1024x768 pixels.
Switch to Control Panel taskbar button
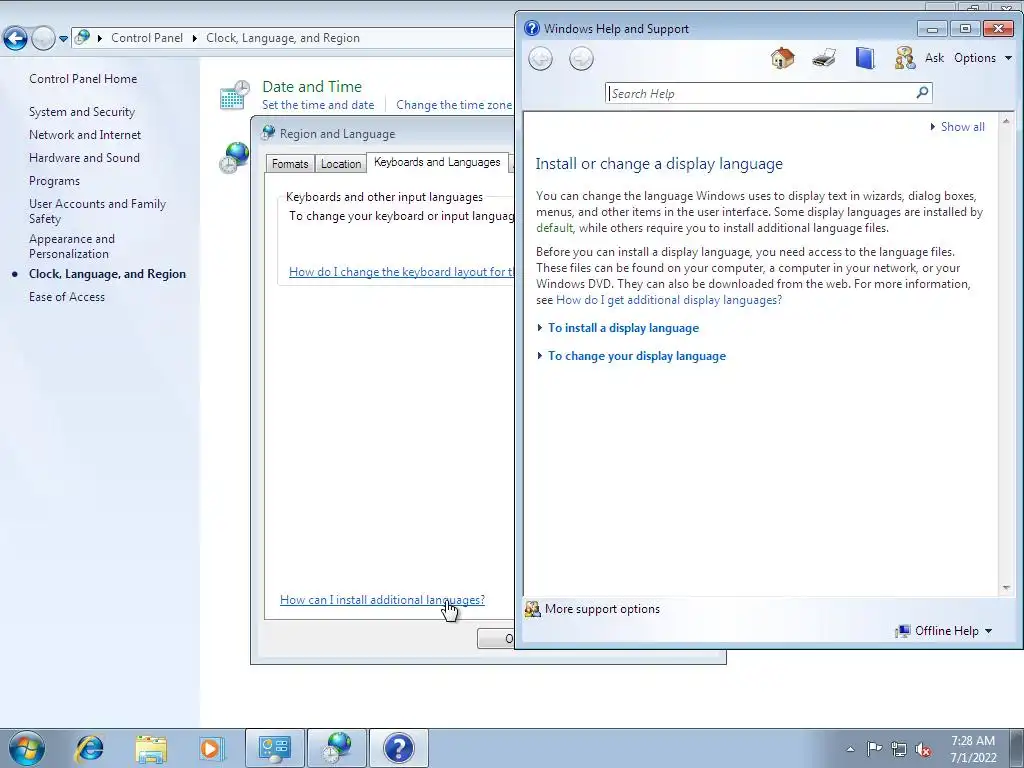pyautogui.click(x=274, y=748)
